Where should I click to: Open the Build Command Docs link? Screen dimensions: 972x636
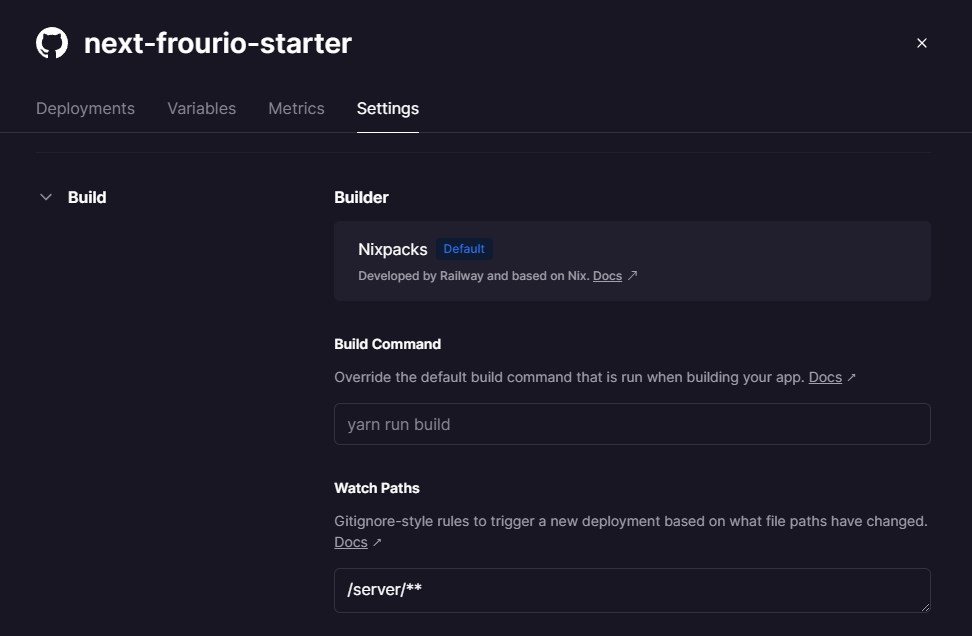[x=825, y=377]
